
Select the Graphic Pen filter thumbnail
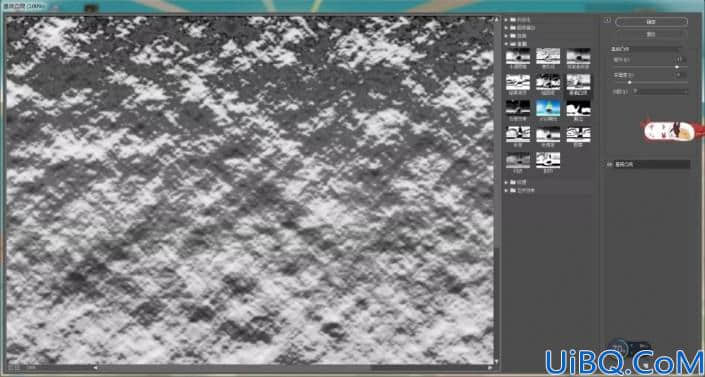coord(548,82)
